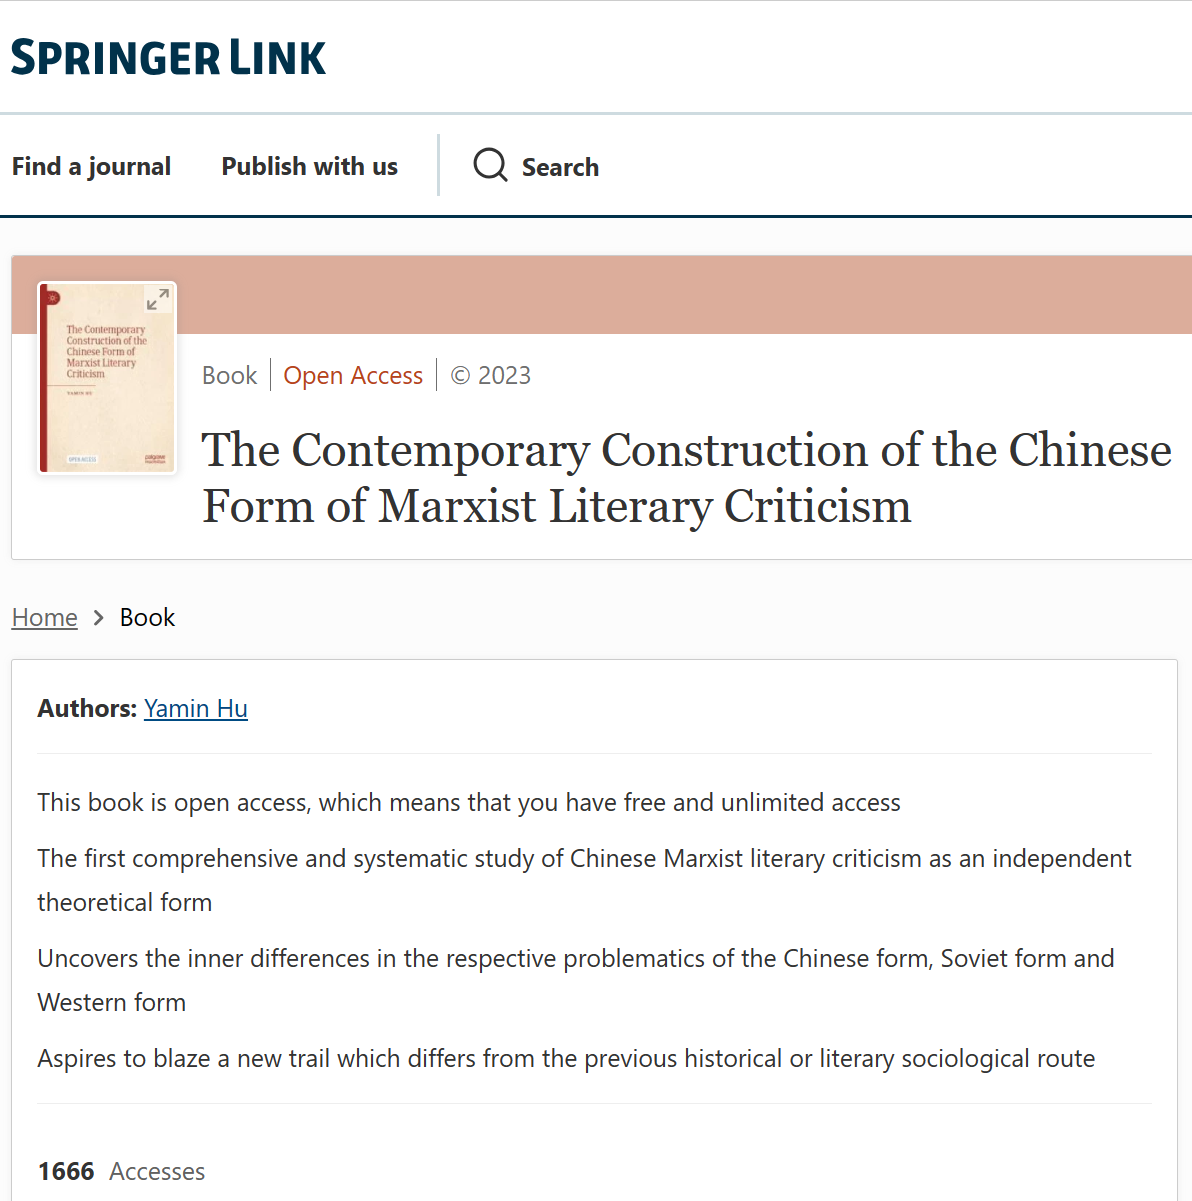Click the magnifying glass search icon
The image size is (1192, 1201).
490,165
